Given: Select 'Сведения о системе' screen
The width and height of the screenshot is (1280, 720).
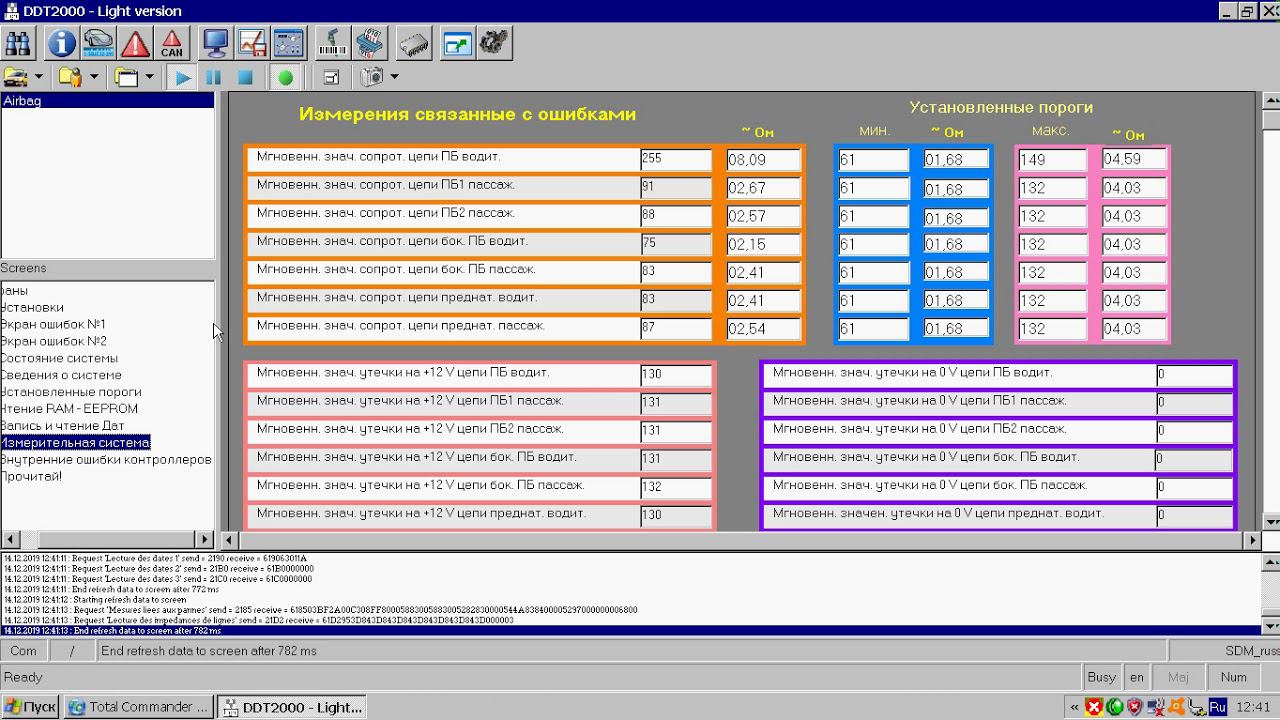Looking at the screenshot, I should tap(62, 375).
